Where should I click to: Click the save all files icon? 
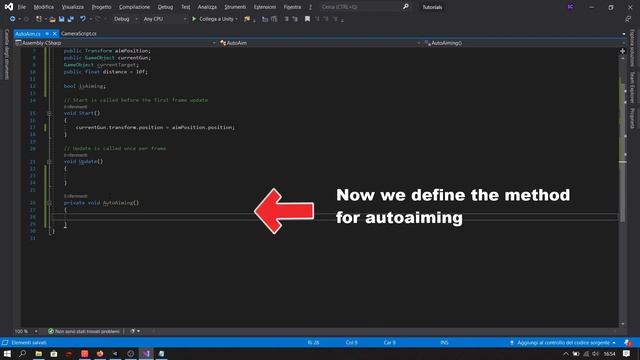pyautogui.click(x=71, y=19)
